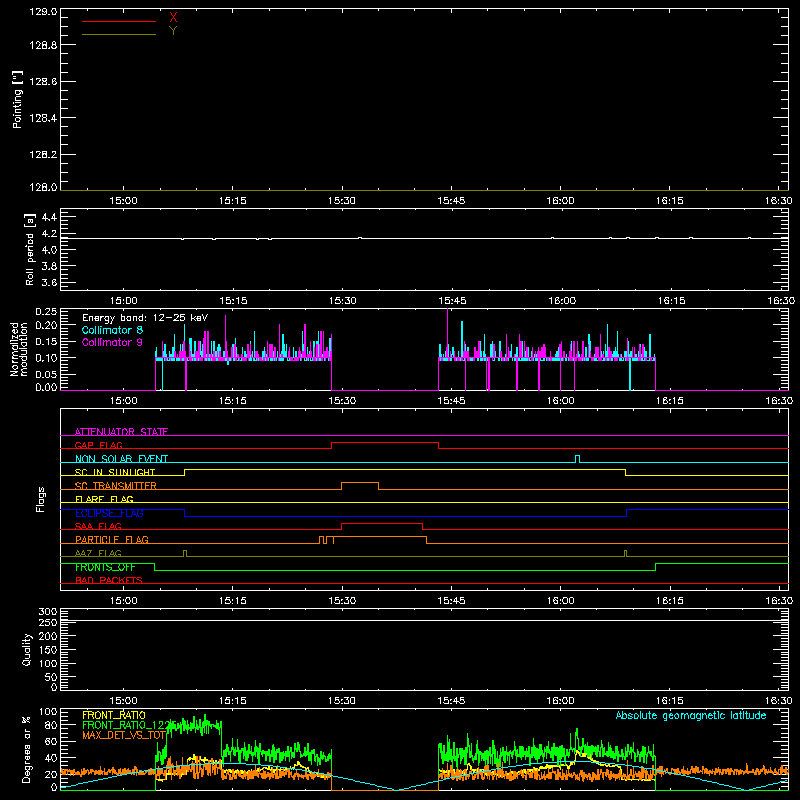Viewport: 800px width, 800px height.
Task: Click the Degrees or % axis title
Action: [x=26, y=749]
